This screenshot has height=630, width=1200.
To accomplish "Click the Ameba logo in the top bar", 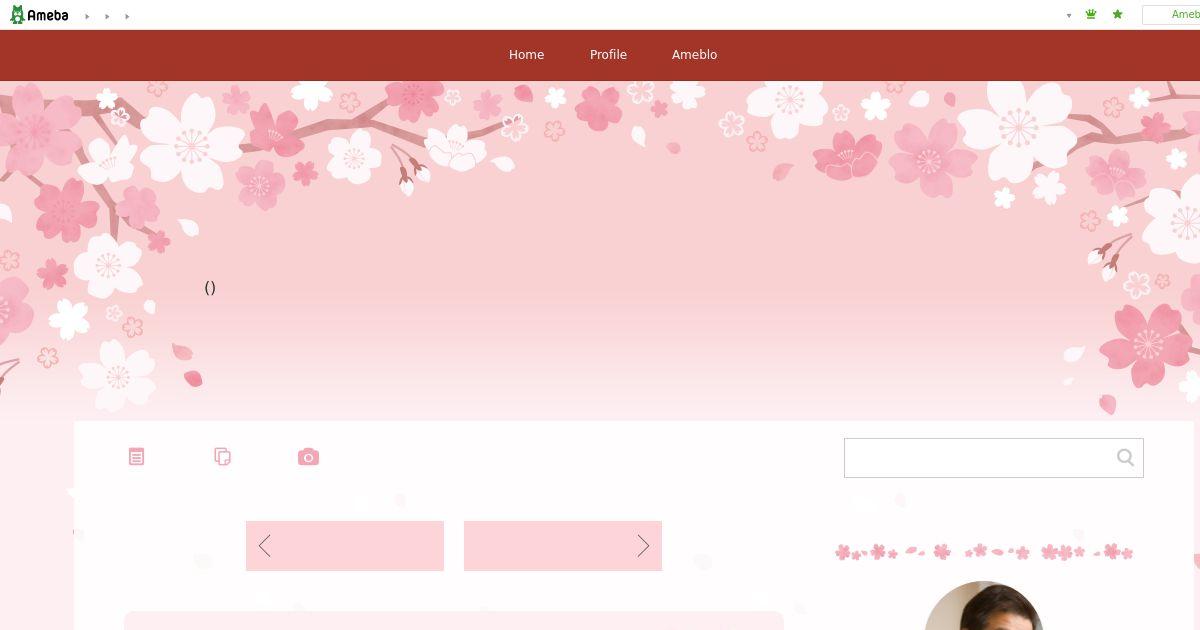I will (x=39, y=15).
